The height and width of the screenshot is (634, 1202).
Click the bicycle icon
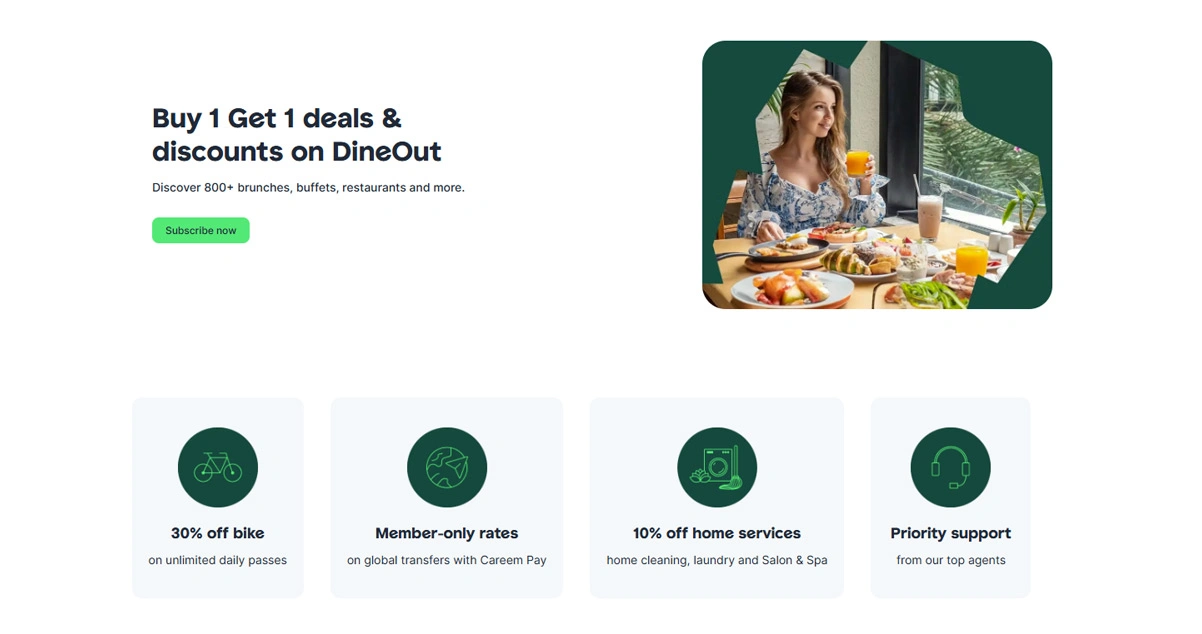pos(218,467)
